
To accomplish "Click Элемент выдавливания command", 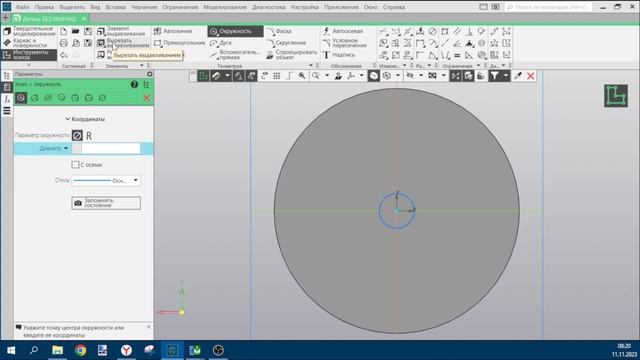I will (121, 31).
